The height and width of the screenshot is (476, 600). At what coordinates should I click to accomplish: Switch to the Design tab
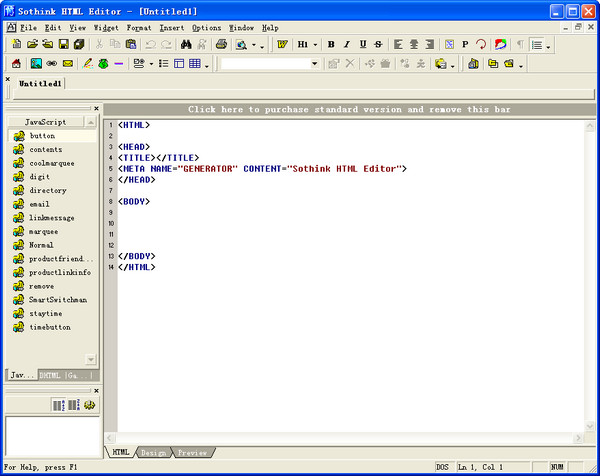pos(153,453)
